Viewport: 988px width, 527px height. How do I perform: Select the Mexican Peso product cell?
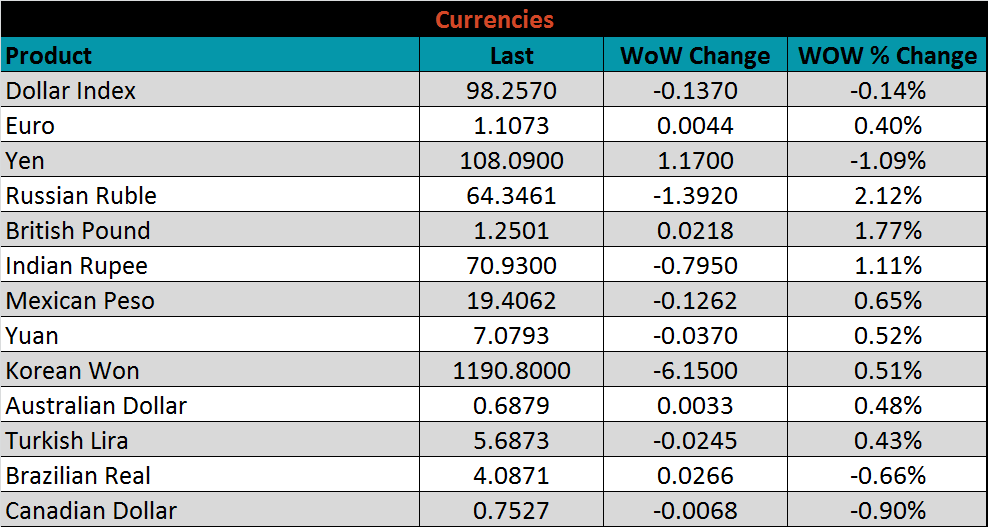click(x=80, y=301)
